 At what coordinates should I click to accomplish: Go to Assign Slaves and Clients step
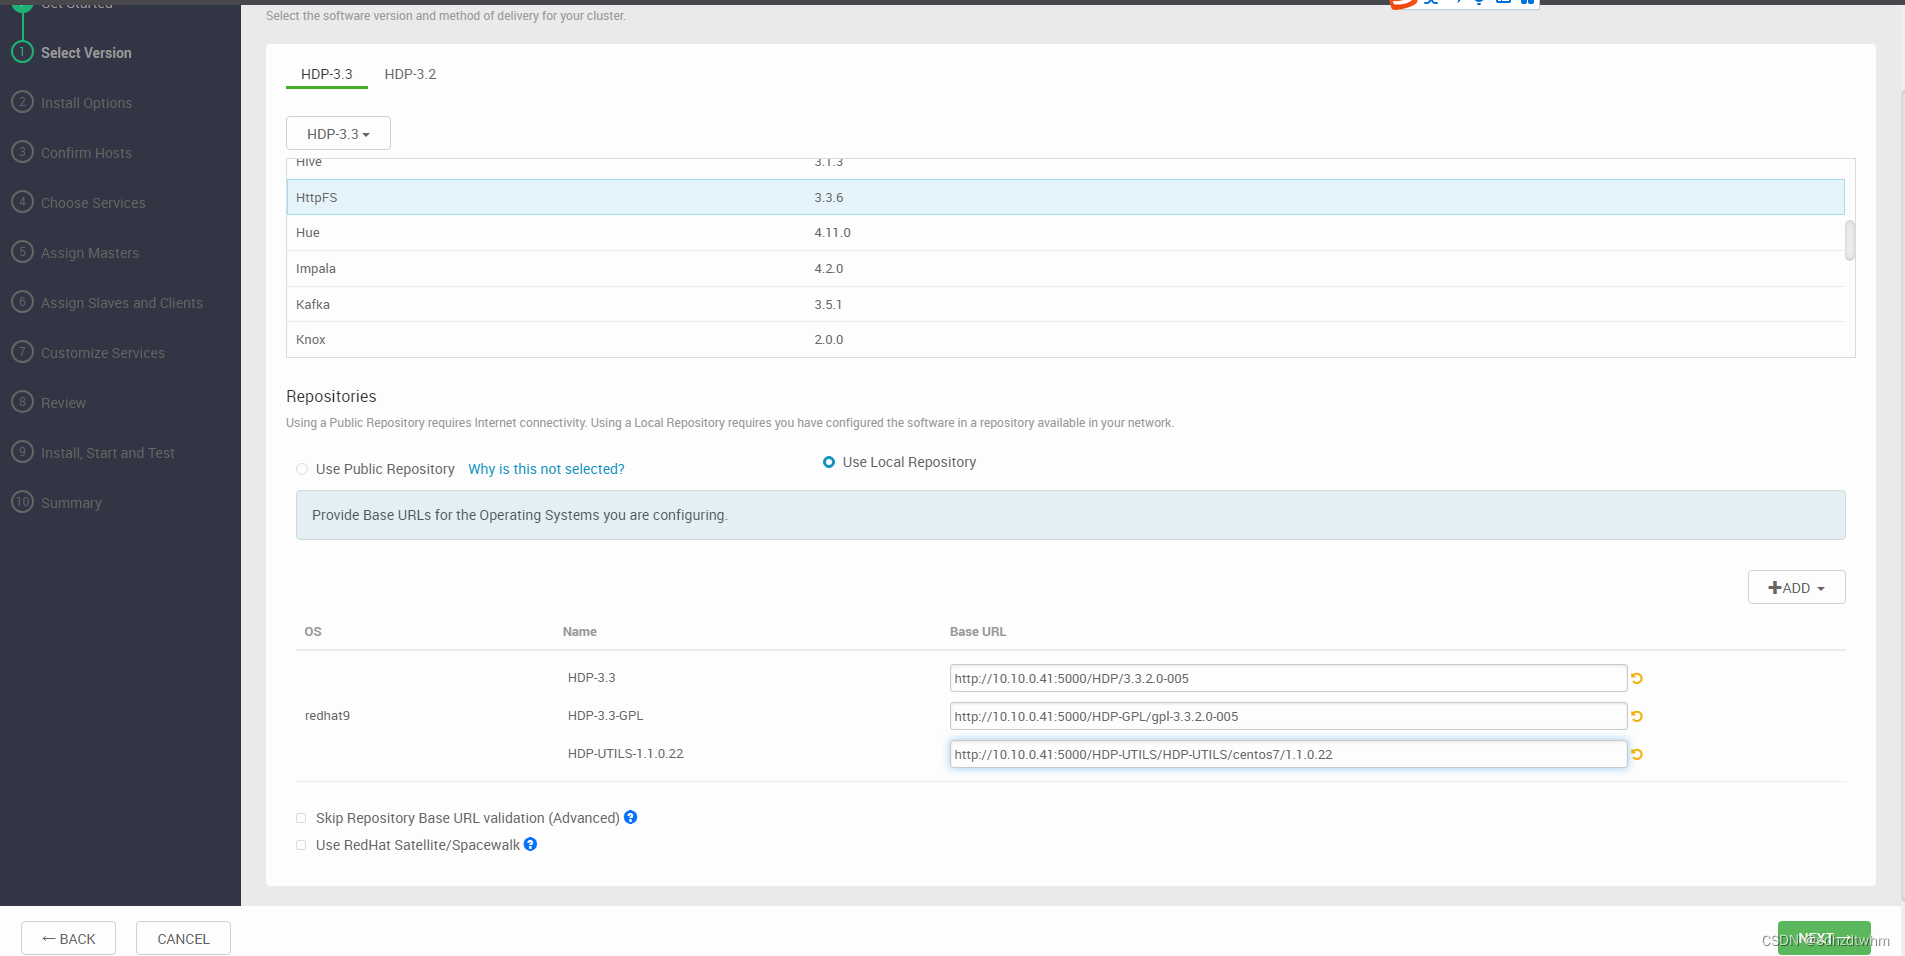(x=122, y=303)
